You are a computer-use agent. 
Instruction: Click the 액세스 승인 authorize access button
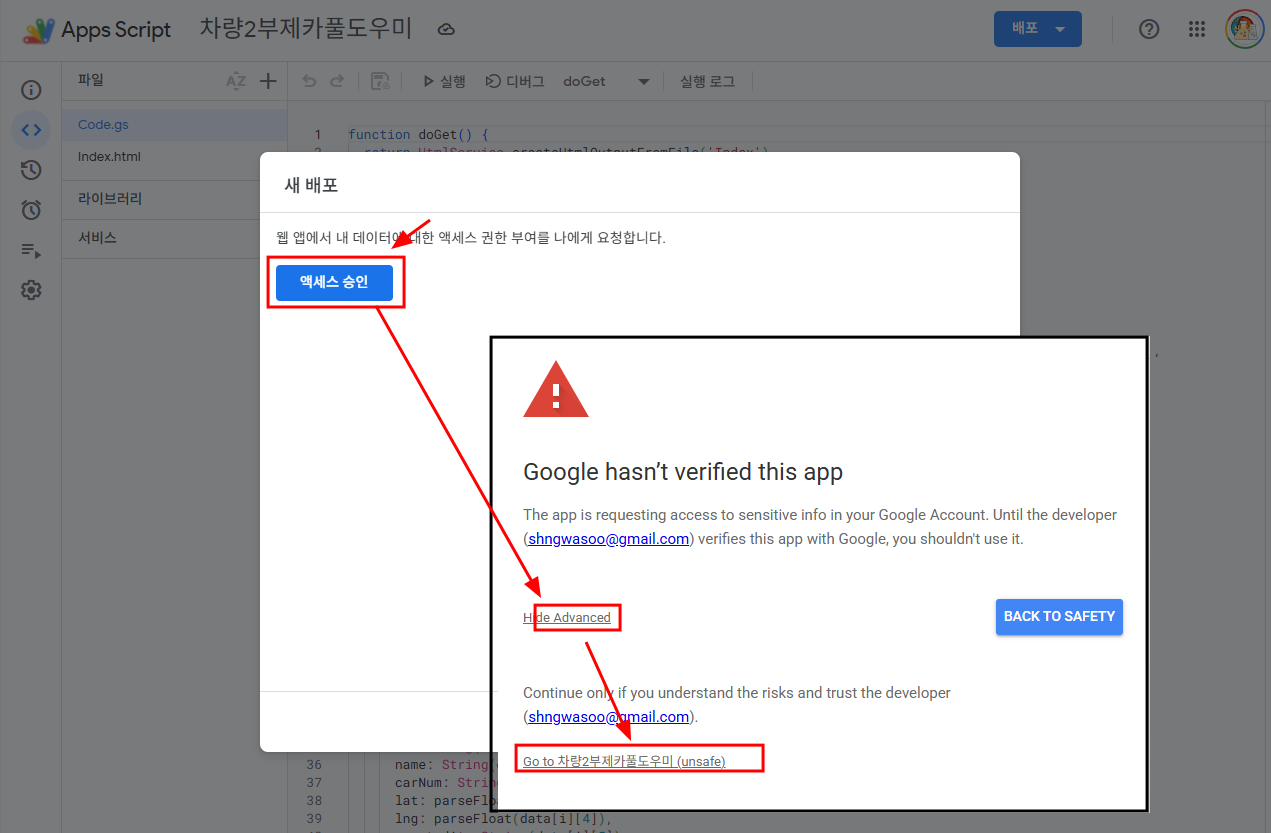[334, 282]
